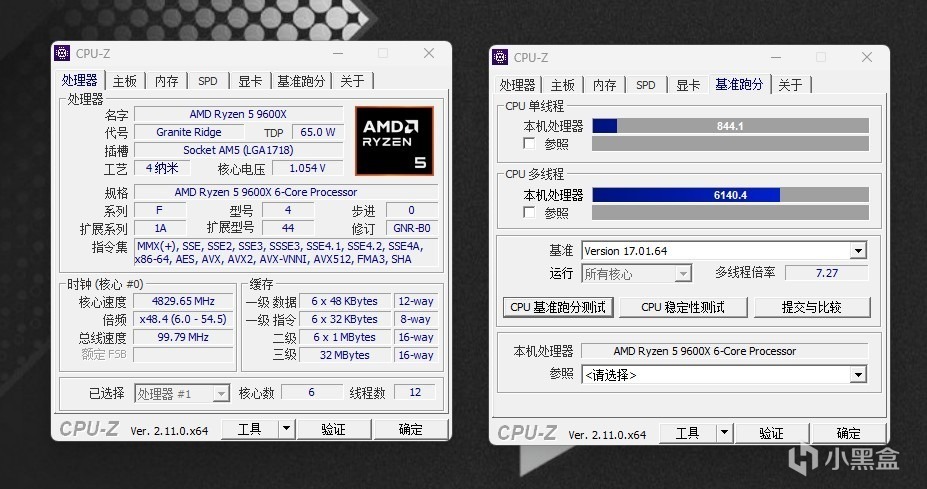The height and width of the screenshot is (489, 927).
Task: Click 修订 value GNR-B0
Action: tap(411, 228)
